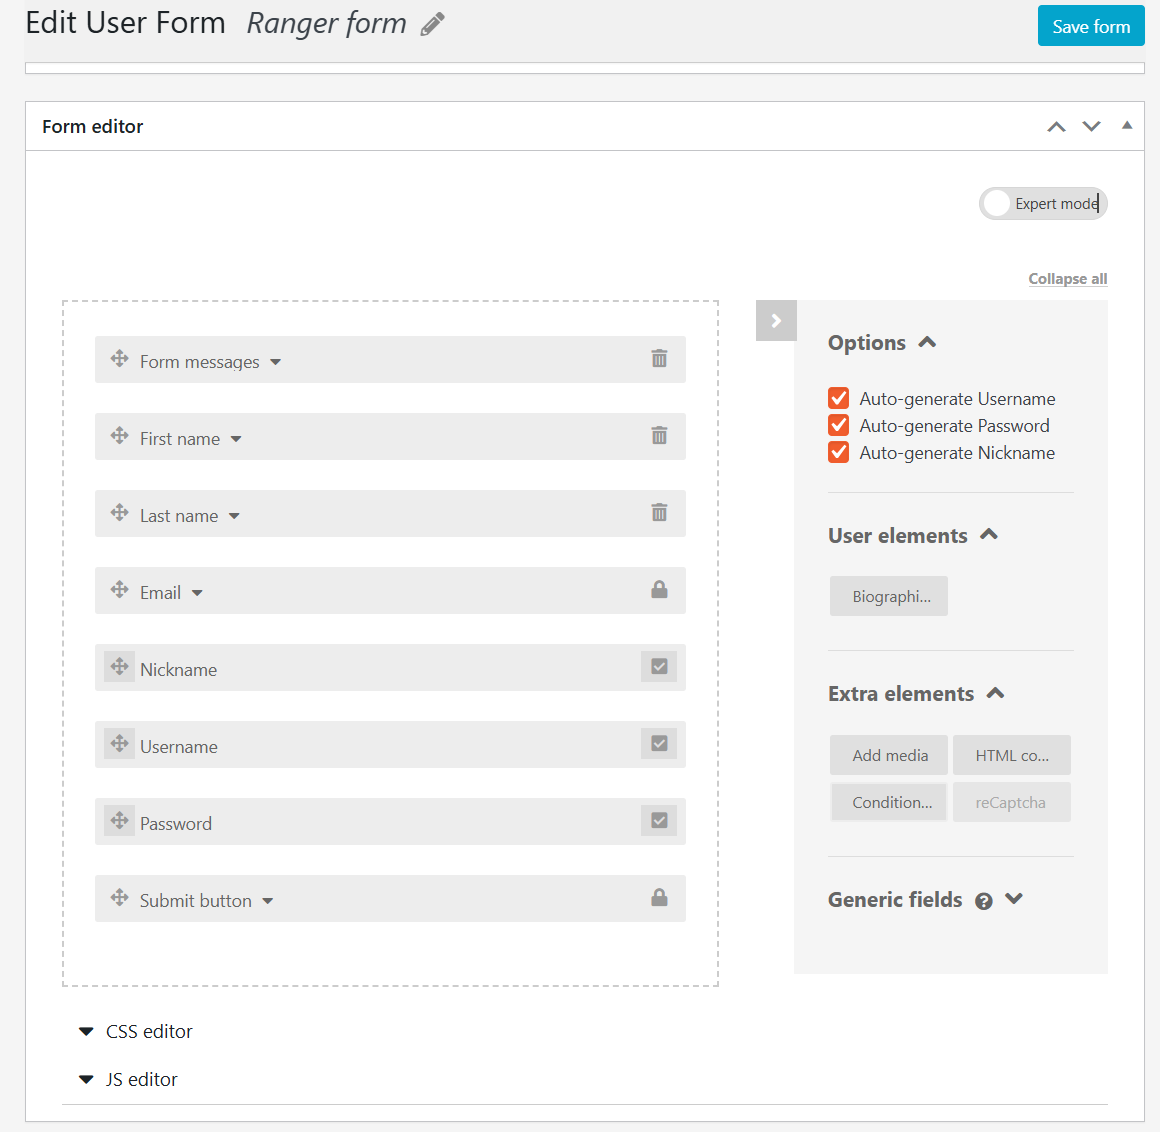Delete the Form messages element with trash icon
This screenshot has width=1160, height=1132.
coord(659,359)
